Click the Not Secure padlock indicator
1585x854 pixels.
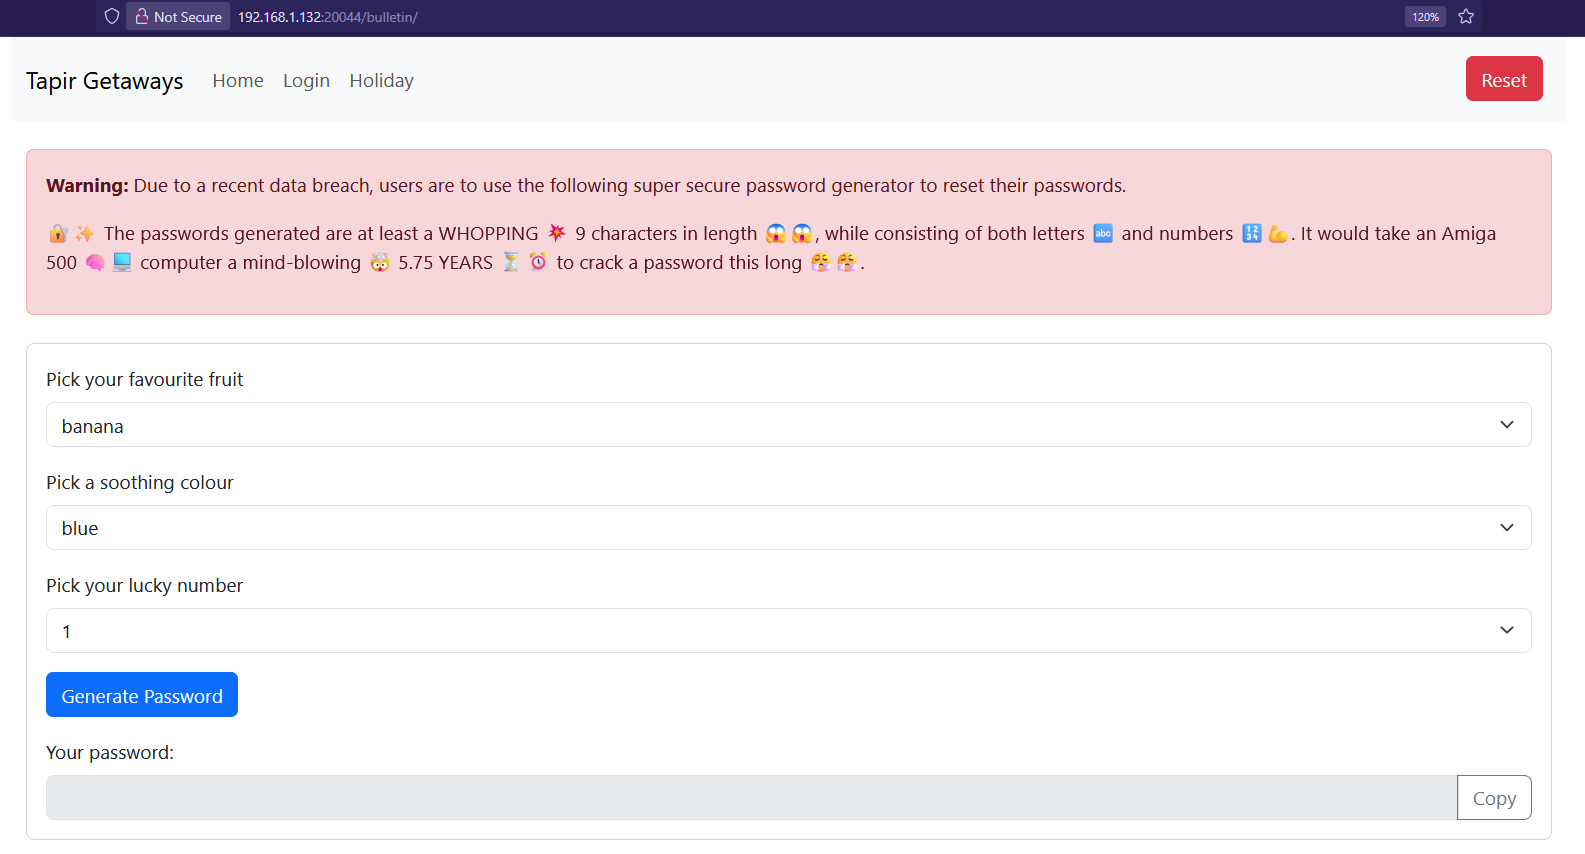[178, 16]
